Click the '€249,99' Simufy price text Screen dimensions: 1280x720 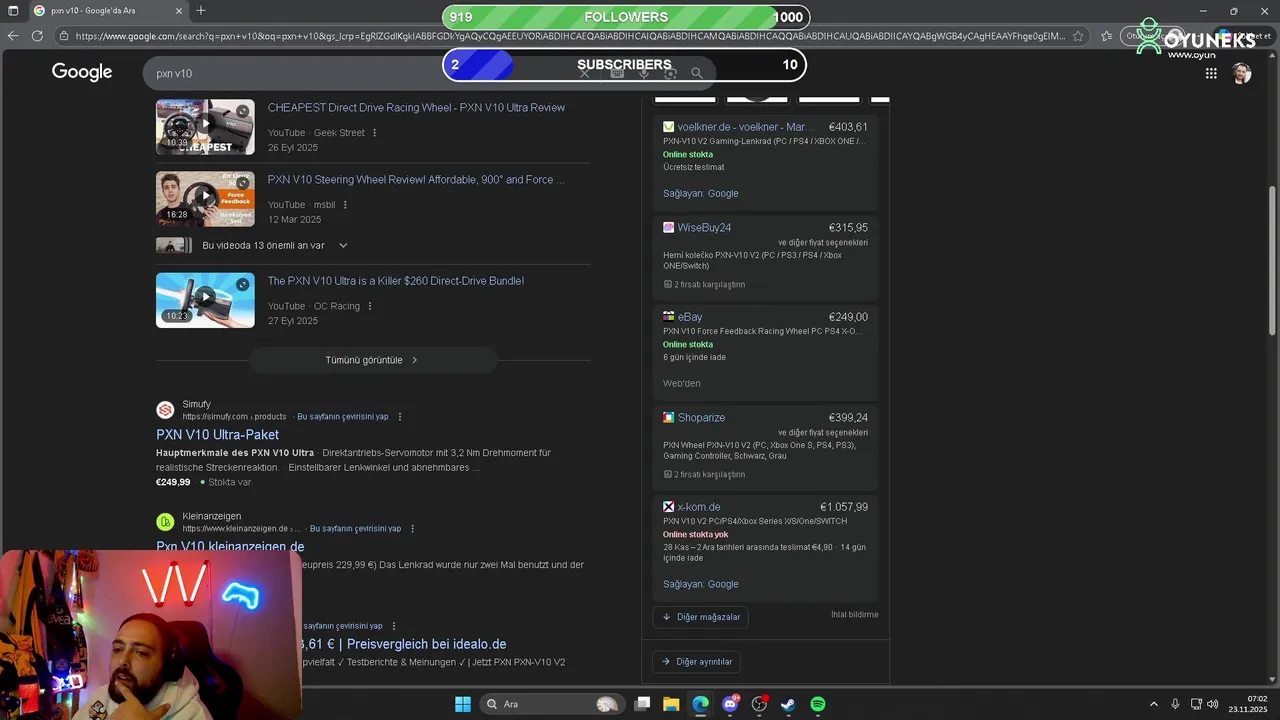coord(173,482)
